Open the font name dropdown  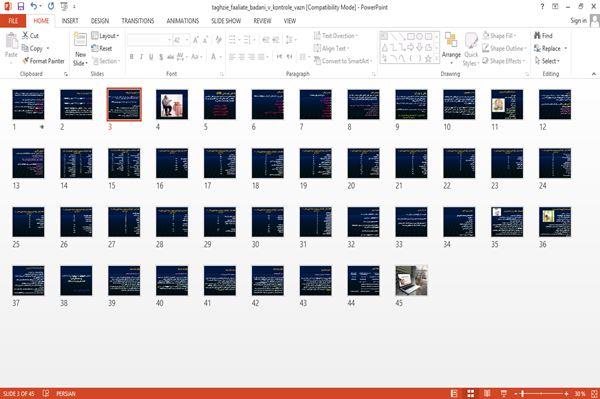[x=169, y=40]
